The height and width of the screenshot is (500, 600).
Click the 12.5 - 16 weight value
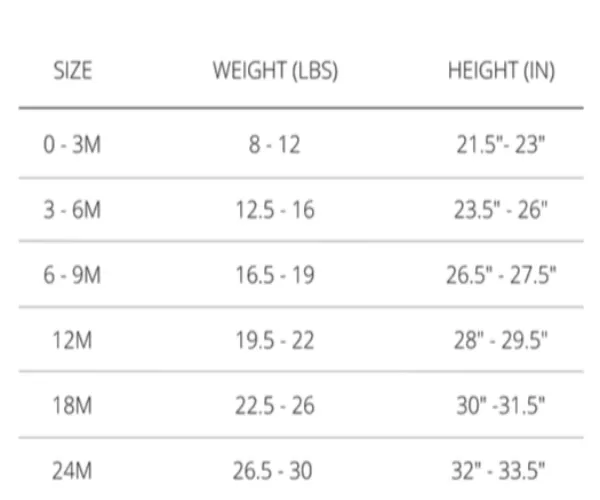275,210
